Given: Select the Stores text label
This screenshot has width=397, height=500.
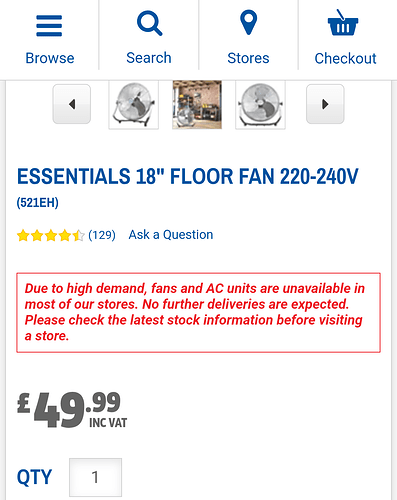Looking at the screenshot, I should [248, 58].
